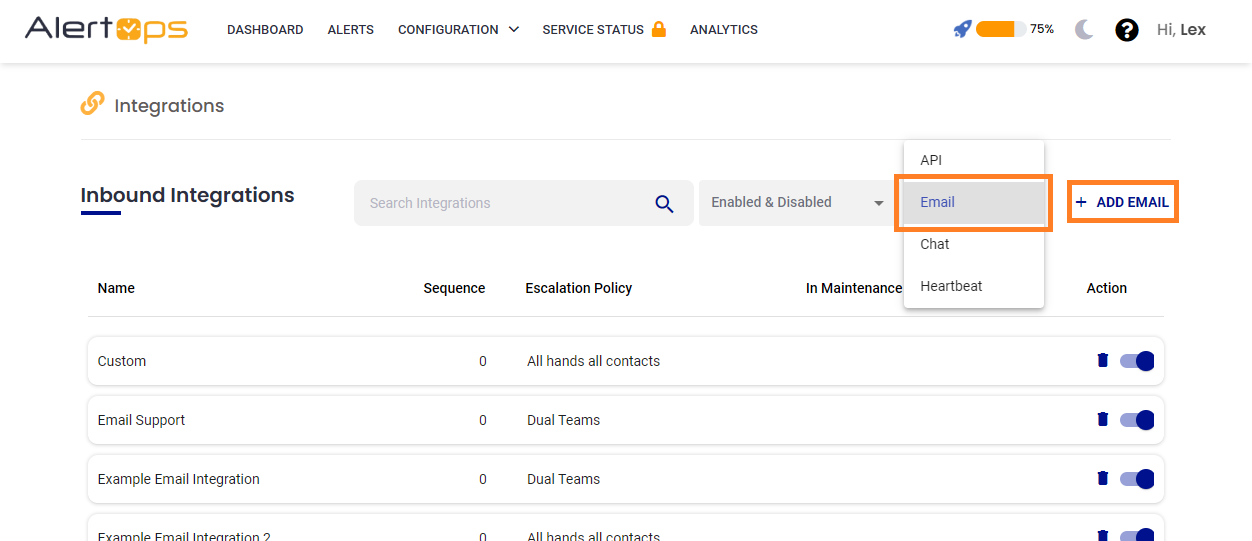Click the search magnifier icon
Image resolution: width=1252 pixels, height=541 pixels.
pyautogui.click(x=664, y=203)
